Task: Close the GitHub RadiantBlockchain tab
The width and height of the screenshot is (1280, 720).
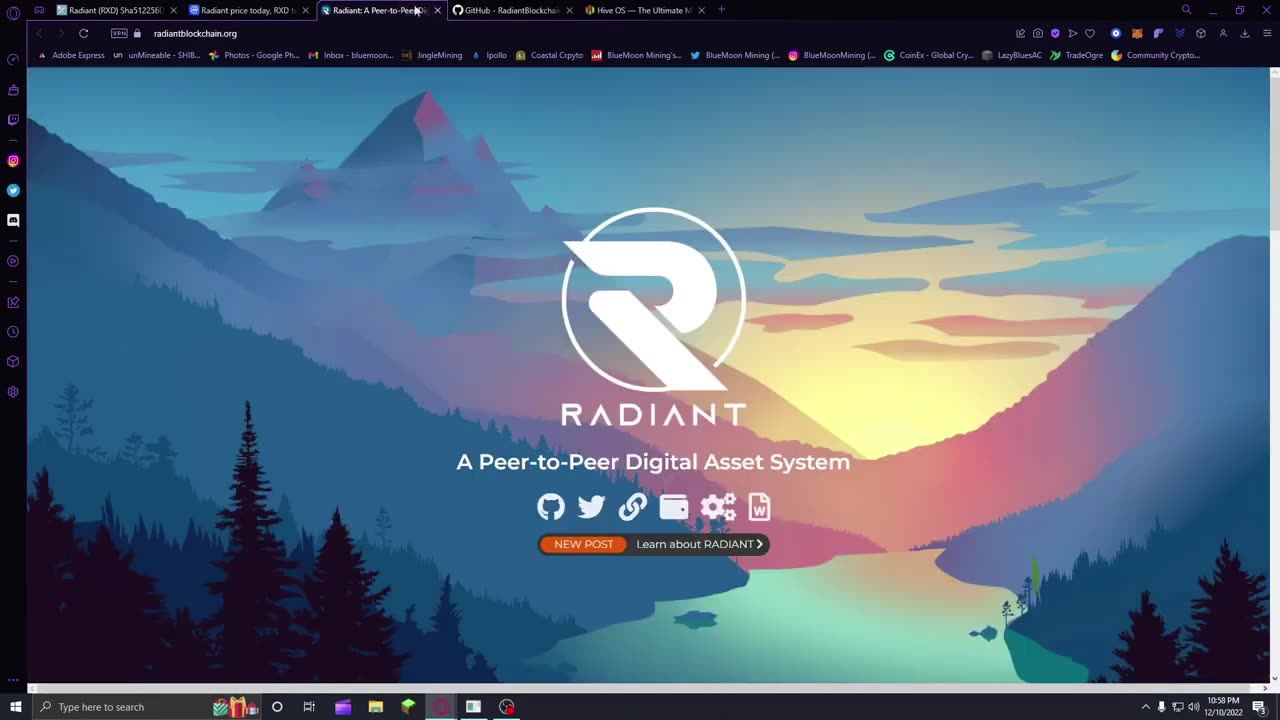Action: 569,10
